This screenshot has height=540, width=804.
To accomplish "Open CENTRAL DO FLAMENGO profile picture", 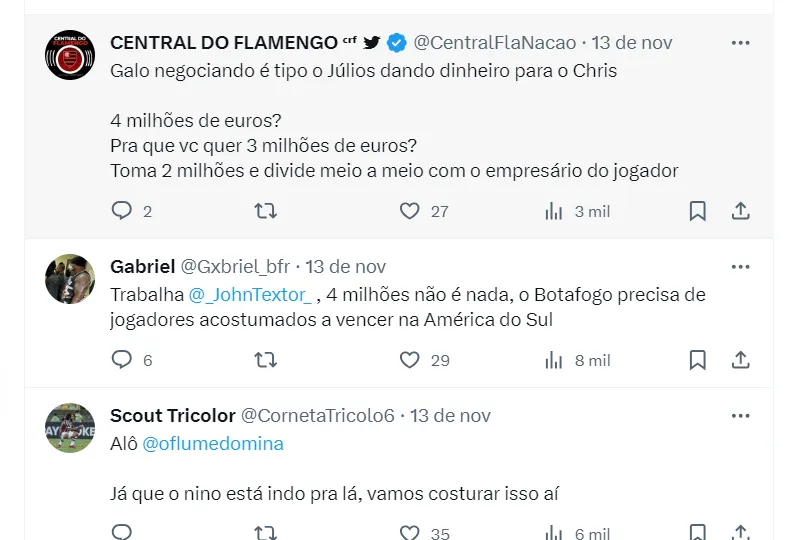I will [70, 55].
